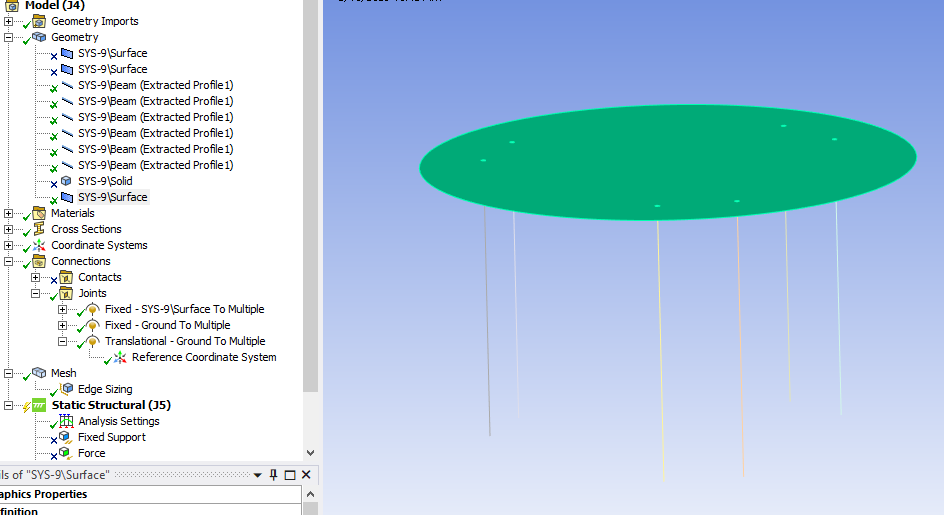Select Static Structural (J5) label
Image resolution: width=944 pixels, height=515 pixels.
point(111,405)
